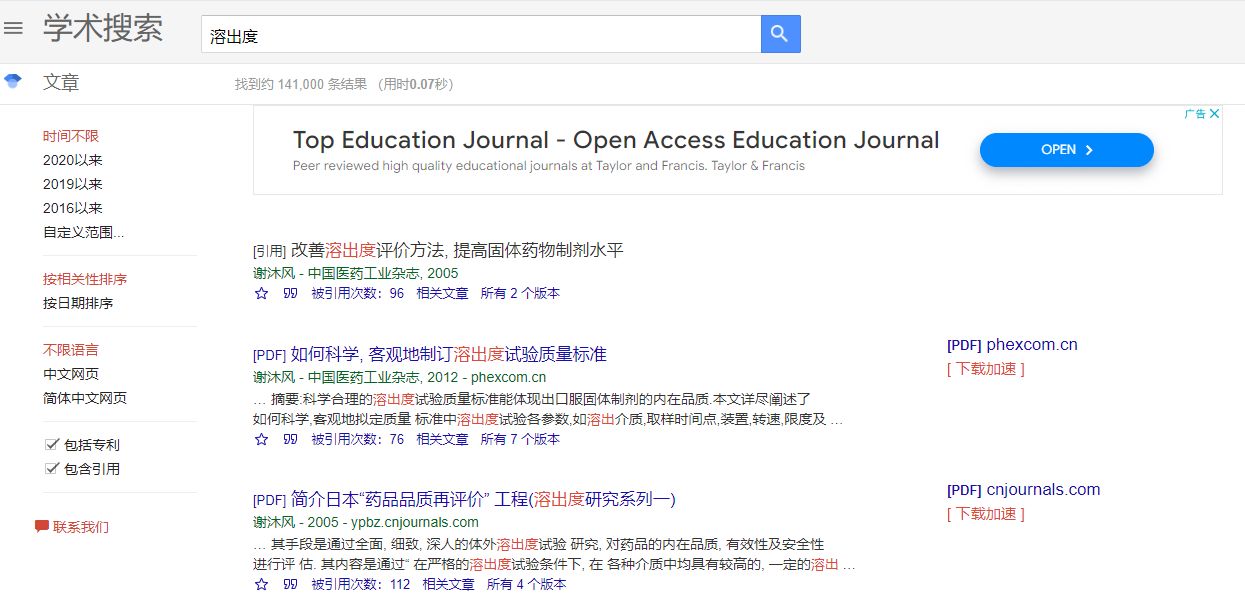The image size is (1245, 601).
Task: Open result title 改善溶出度评价方法
Action: tap(457, 250)
